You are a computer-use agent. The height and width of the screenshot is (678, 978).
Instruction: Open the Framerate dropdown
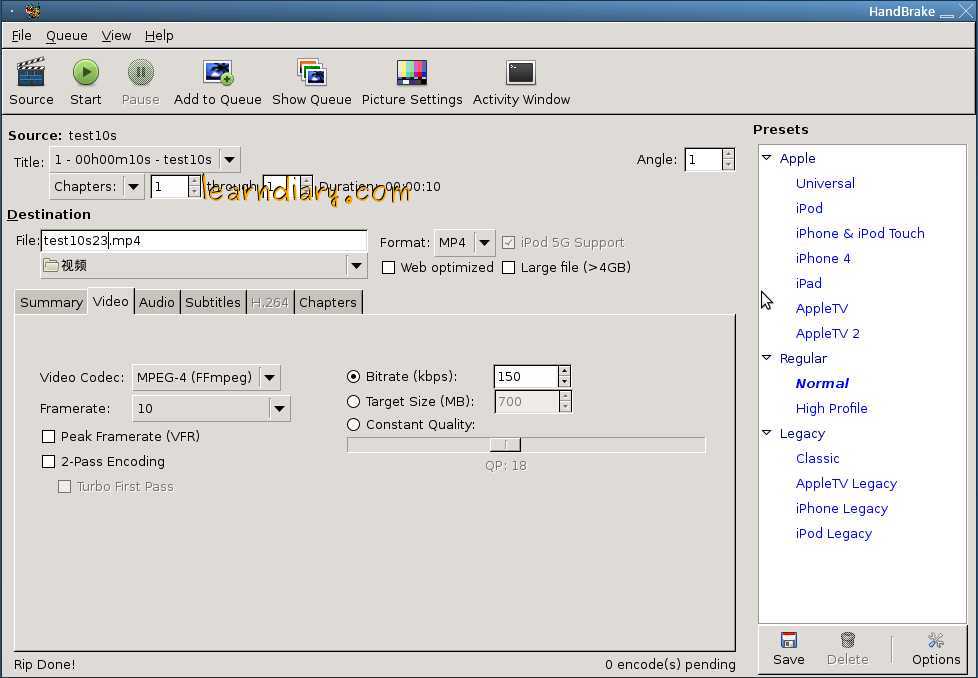pyautogui.click(x=211, y=409)
